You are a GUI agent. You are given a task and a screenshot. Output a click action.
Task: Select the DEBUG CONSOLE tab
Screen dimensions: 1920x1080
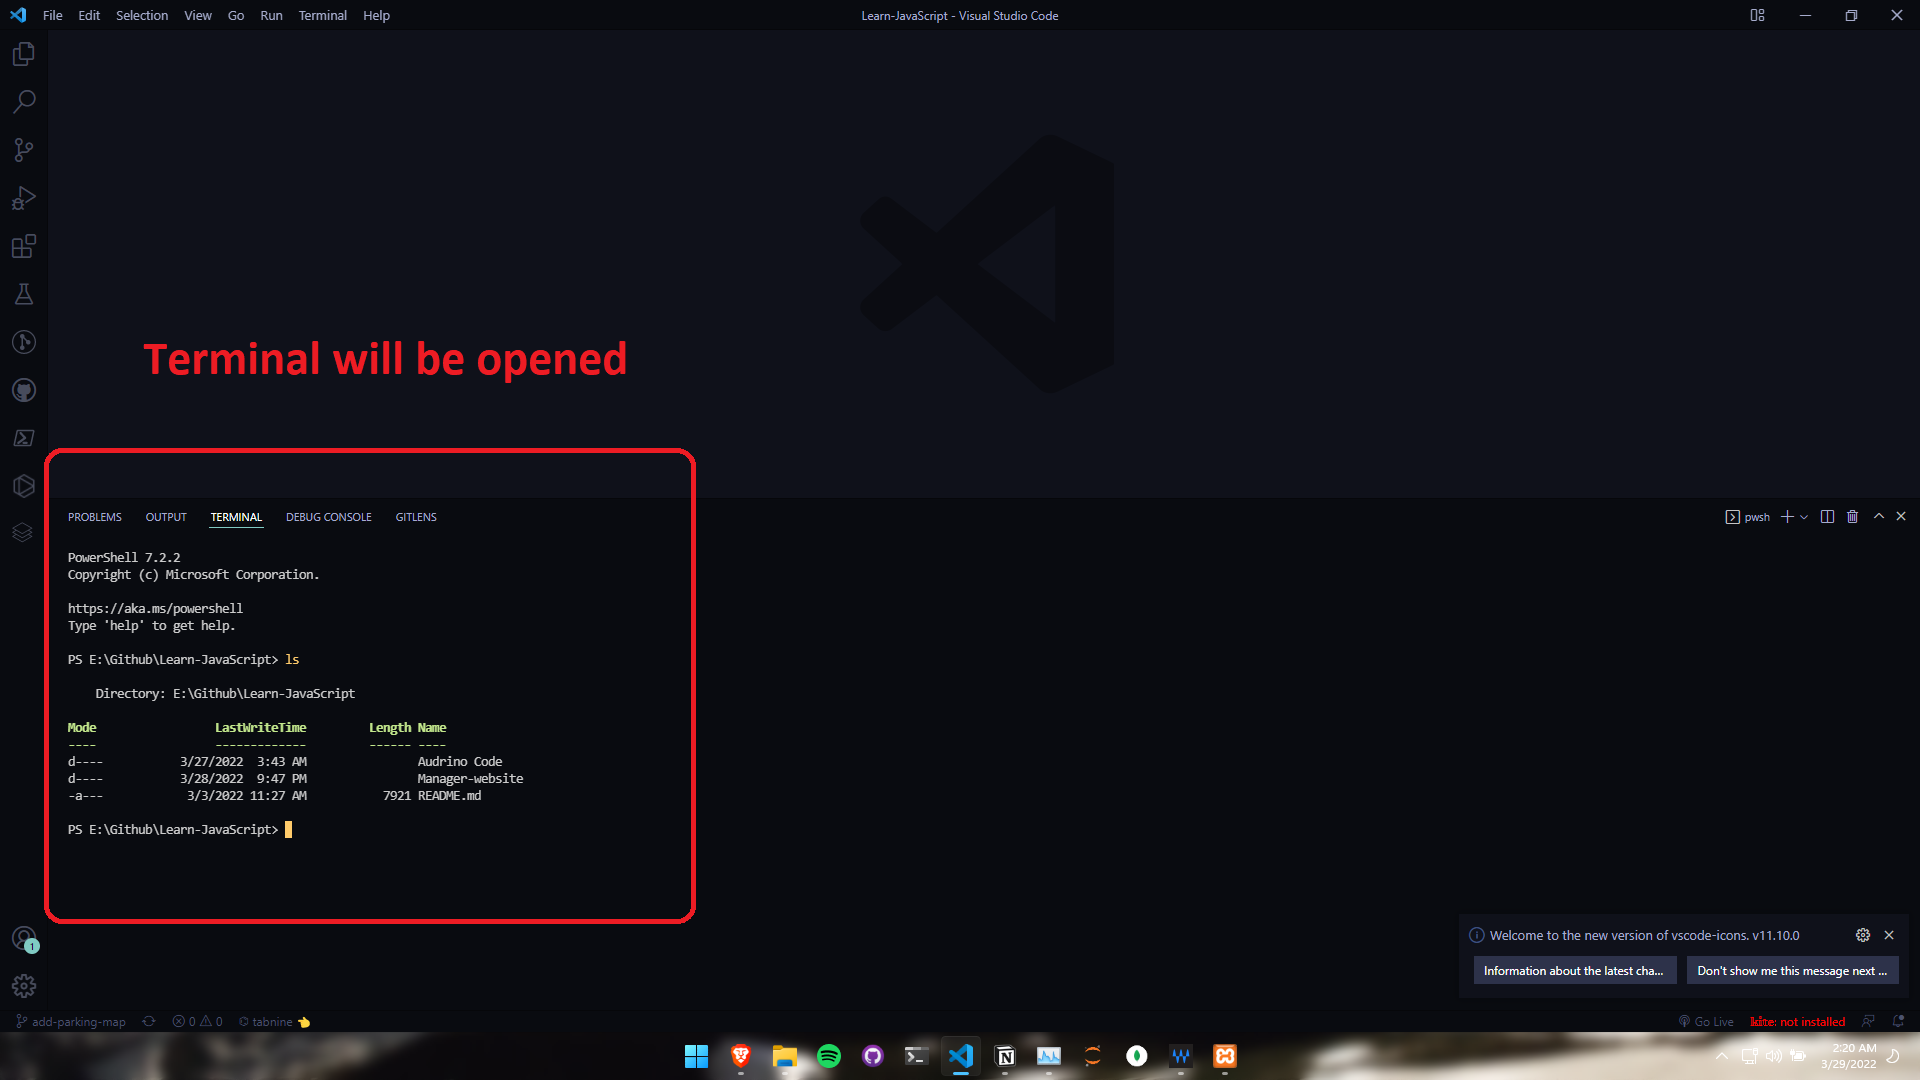tap(328, 516)
